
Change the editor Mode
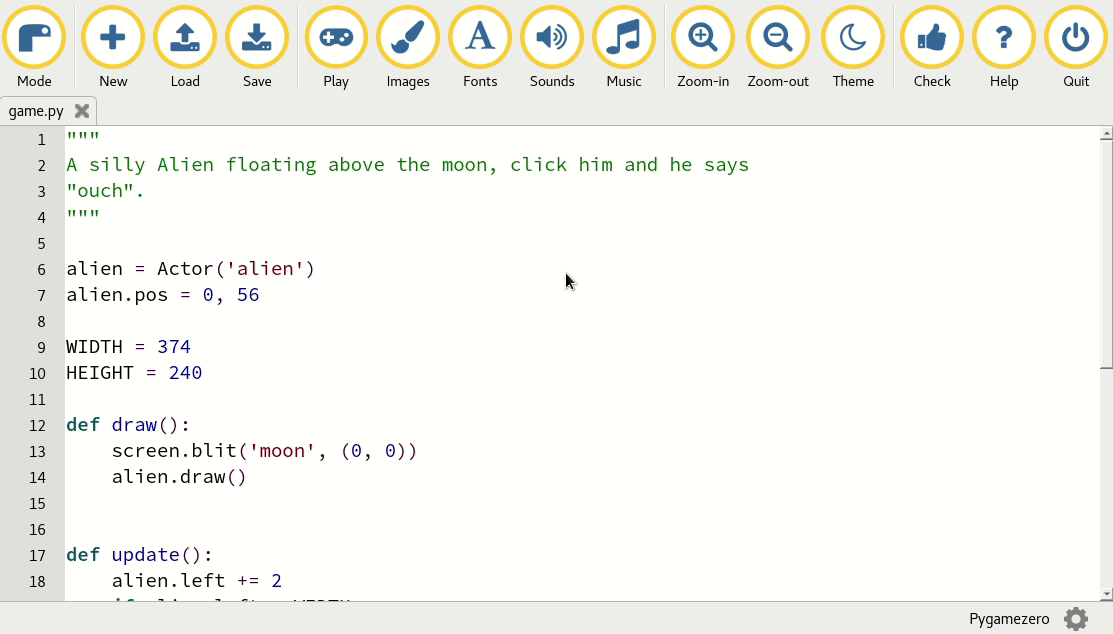click(x=35, y=35)
